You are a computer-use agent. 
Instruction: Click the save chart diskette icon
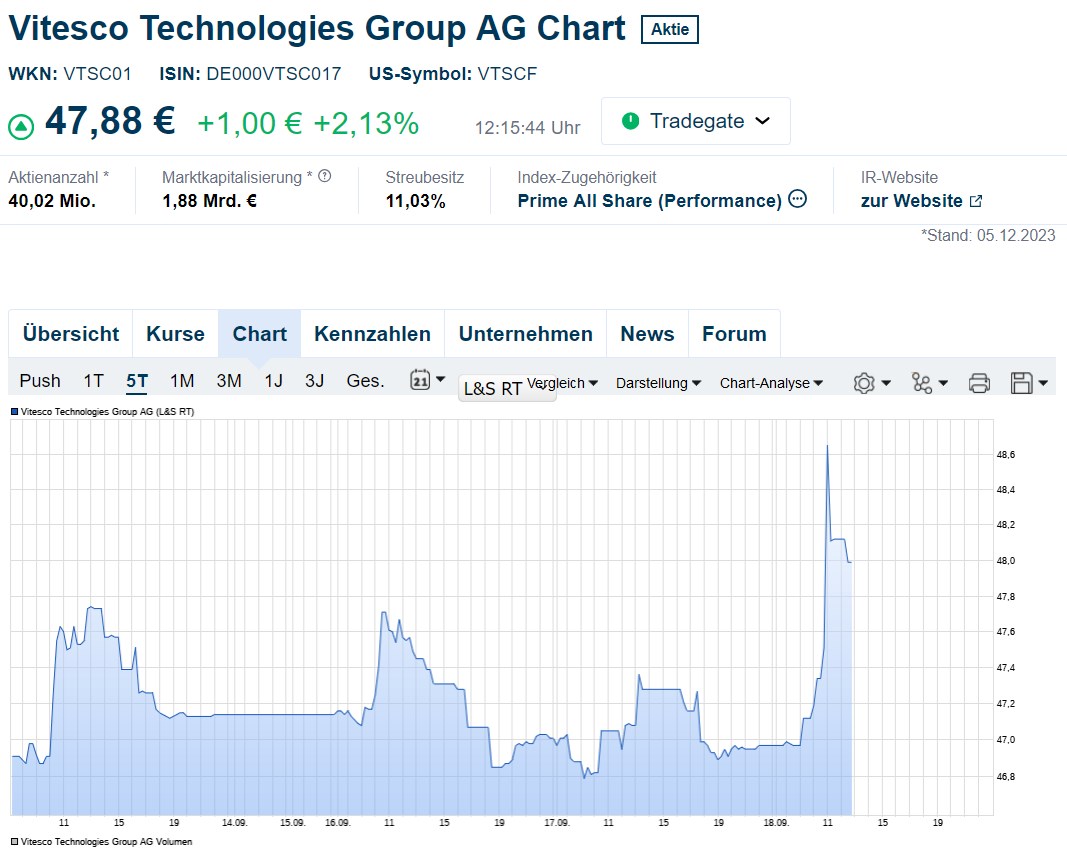[x=1021, y=383]
